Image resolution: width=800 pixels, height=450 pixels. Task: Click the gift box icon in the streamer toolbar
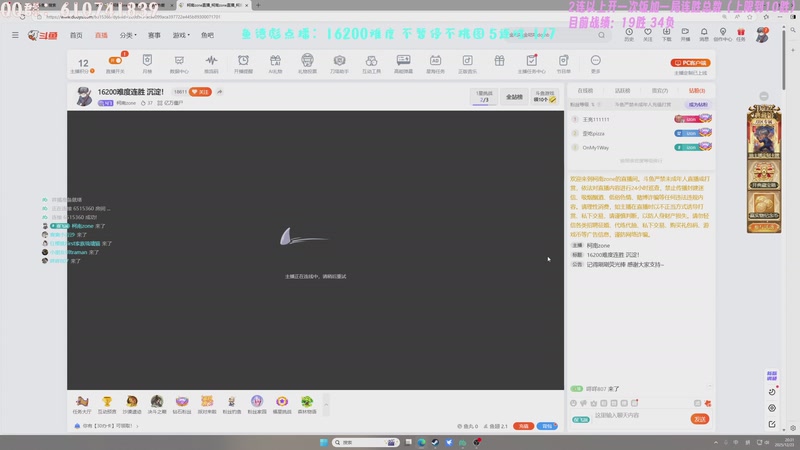pos(499,60)
